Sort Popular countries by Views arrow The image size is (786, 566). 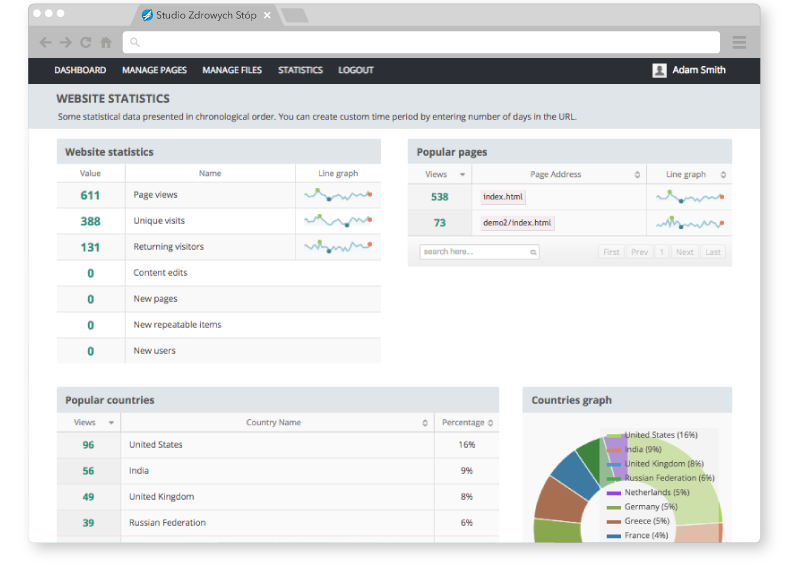(111, 423)
